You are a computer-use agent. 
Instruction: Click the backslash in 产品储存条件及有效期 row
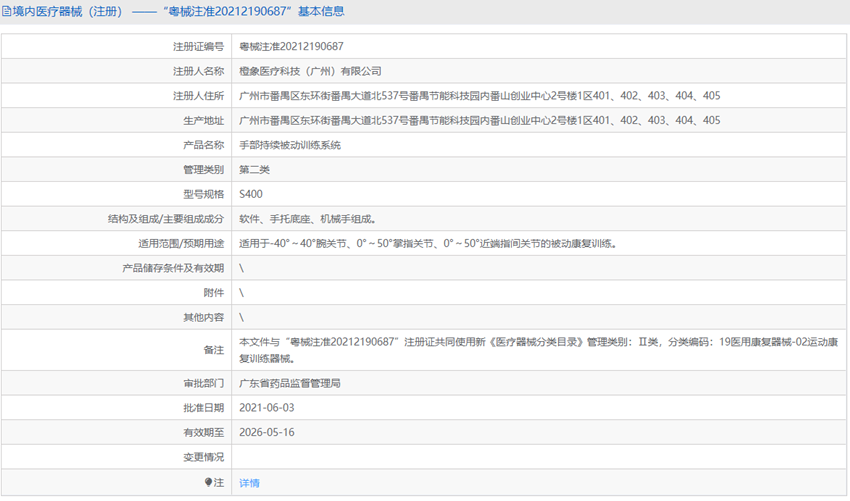tap(241, 268)
